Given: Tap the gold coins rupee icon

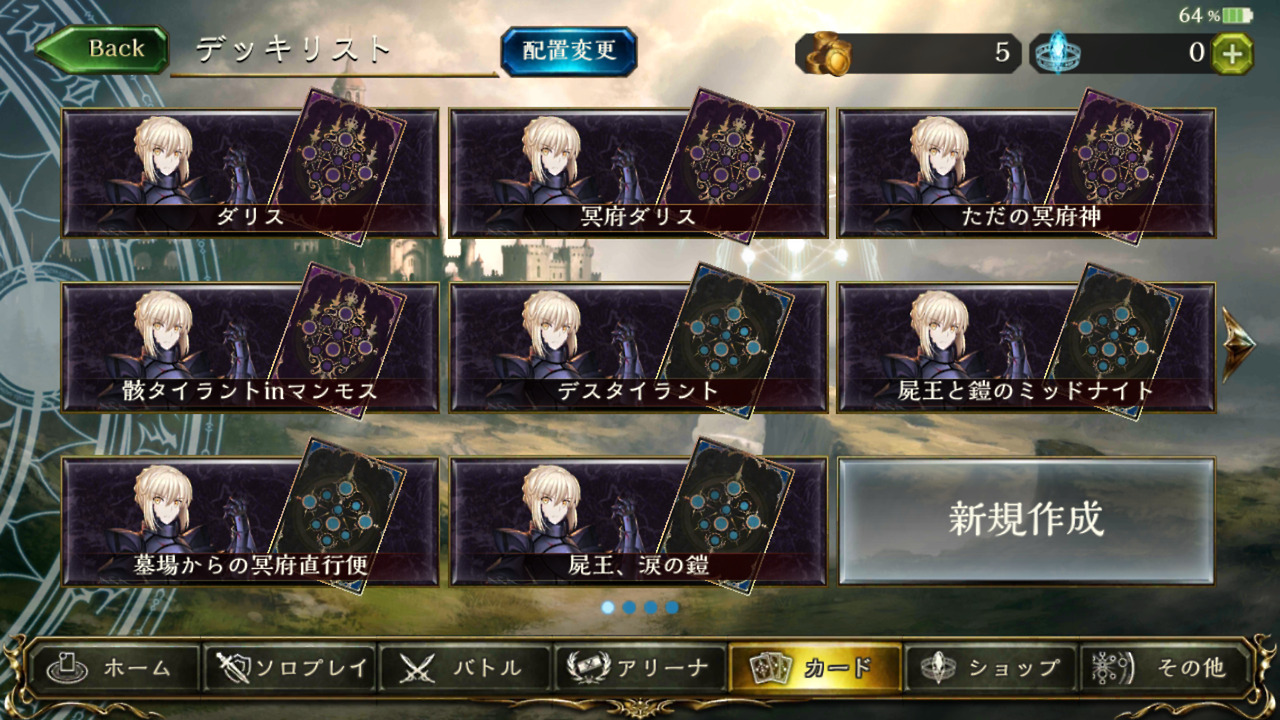Looking at the screenshot, I should (829, 54).
